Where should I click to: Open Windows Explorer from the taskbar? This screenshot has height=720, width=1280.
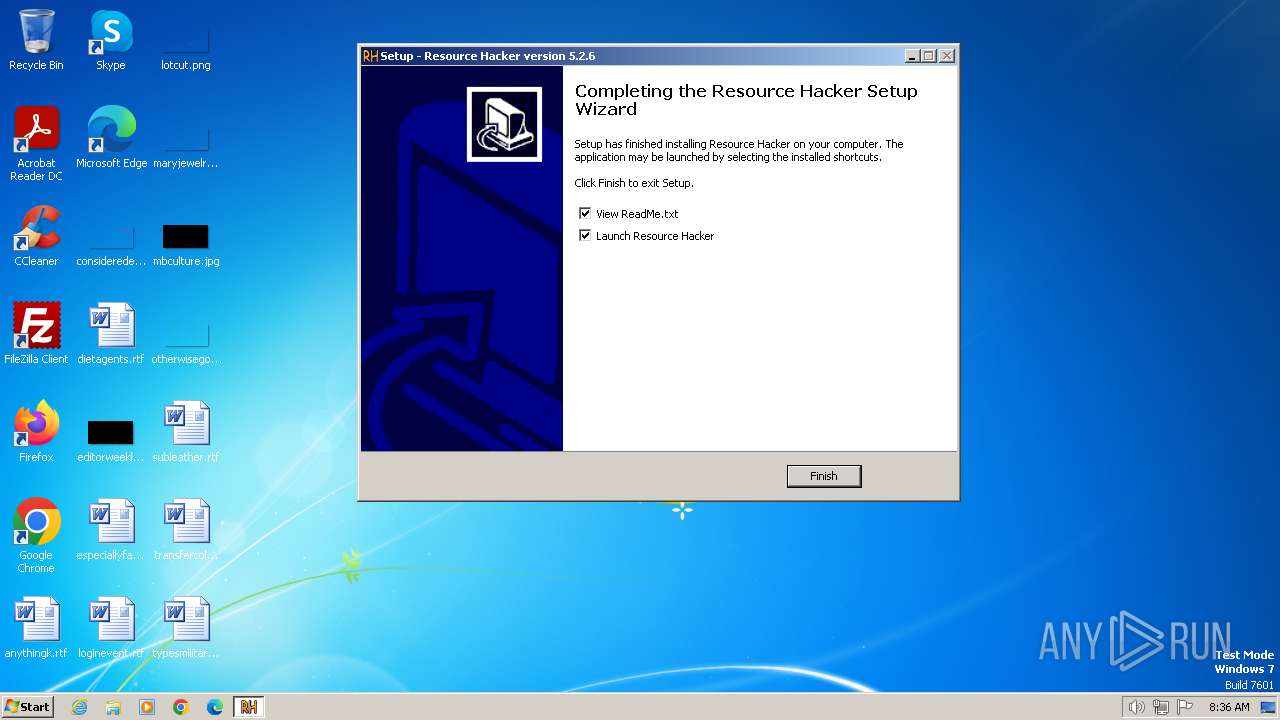[113, 707]
